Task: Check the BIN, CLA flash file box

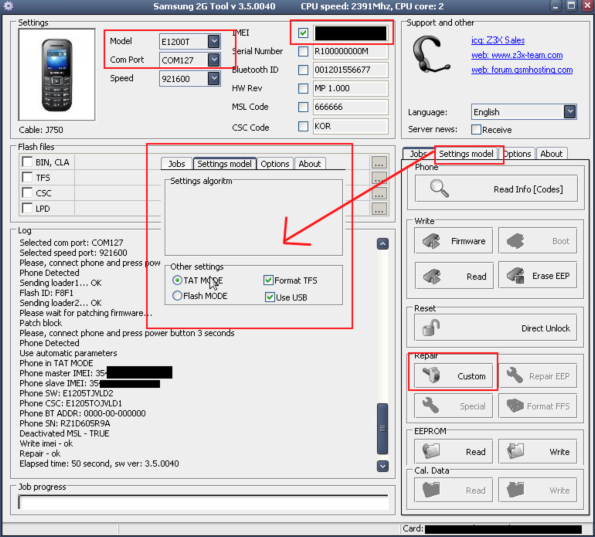Action: [x=27, y=162]
